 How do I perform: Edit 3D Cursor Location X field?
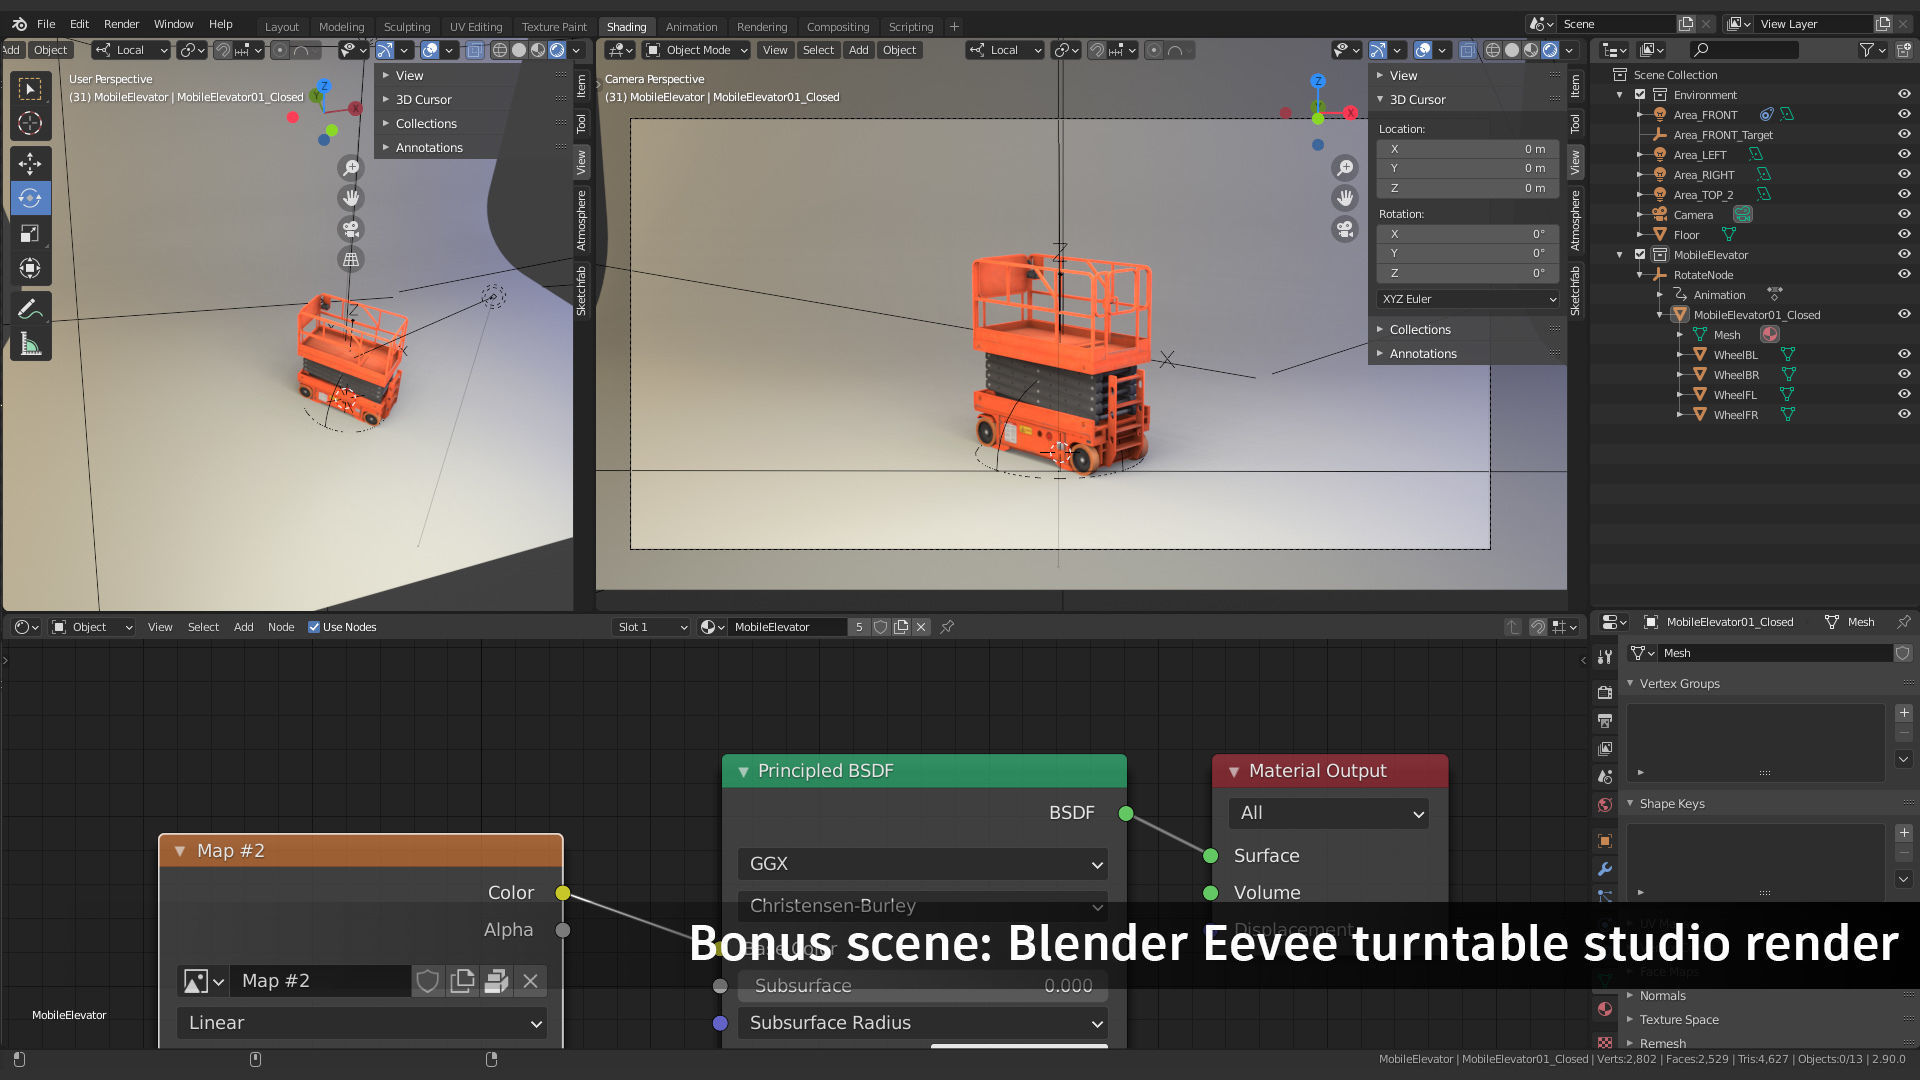1467,149
